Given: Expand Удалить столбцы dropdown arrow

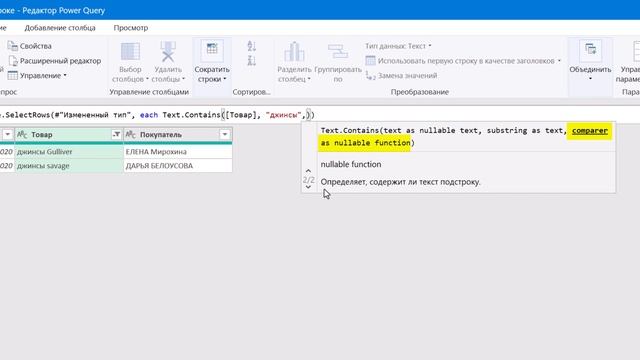Looking at the screenshot, I should tap(184, 79).
